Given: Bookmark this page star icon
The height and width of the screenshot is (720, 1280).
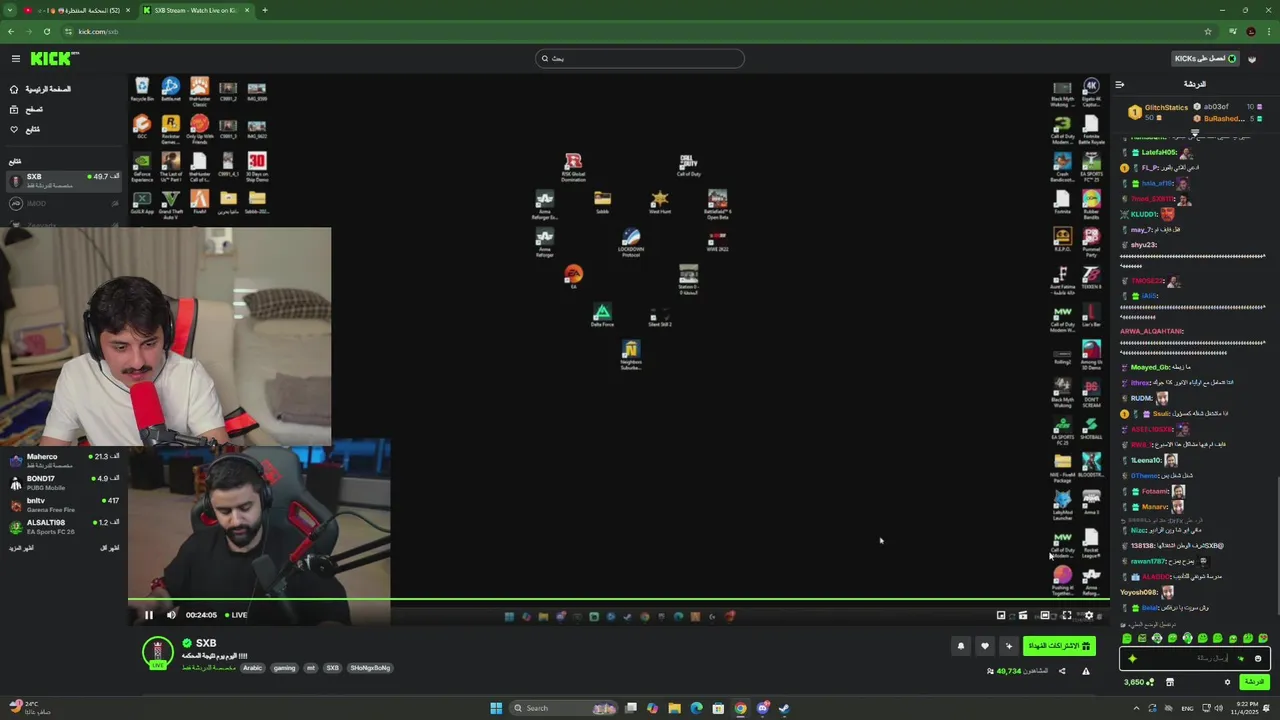Looking at the screenshot, I should click(1208, 31).
